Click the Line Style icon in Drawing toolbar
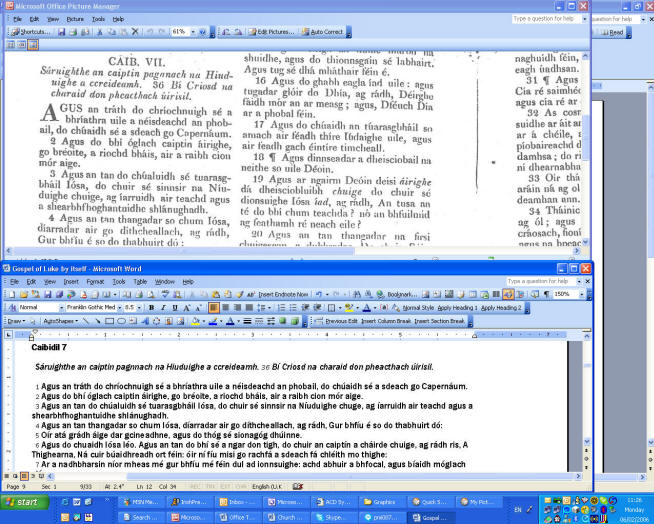654x524 pixels. pyautogui.click(x=247, y=321)
